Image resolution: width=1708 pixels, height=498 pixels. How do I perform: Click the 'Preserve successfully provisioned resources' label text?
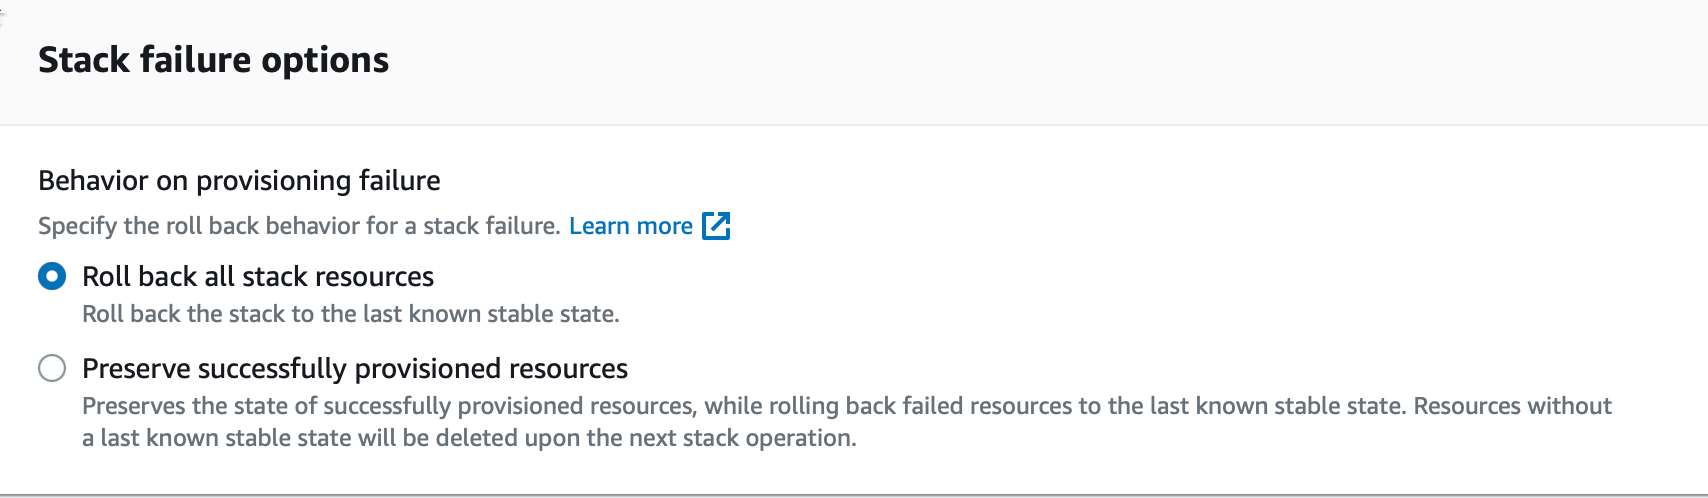pos(355,369)
